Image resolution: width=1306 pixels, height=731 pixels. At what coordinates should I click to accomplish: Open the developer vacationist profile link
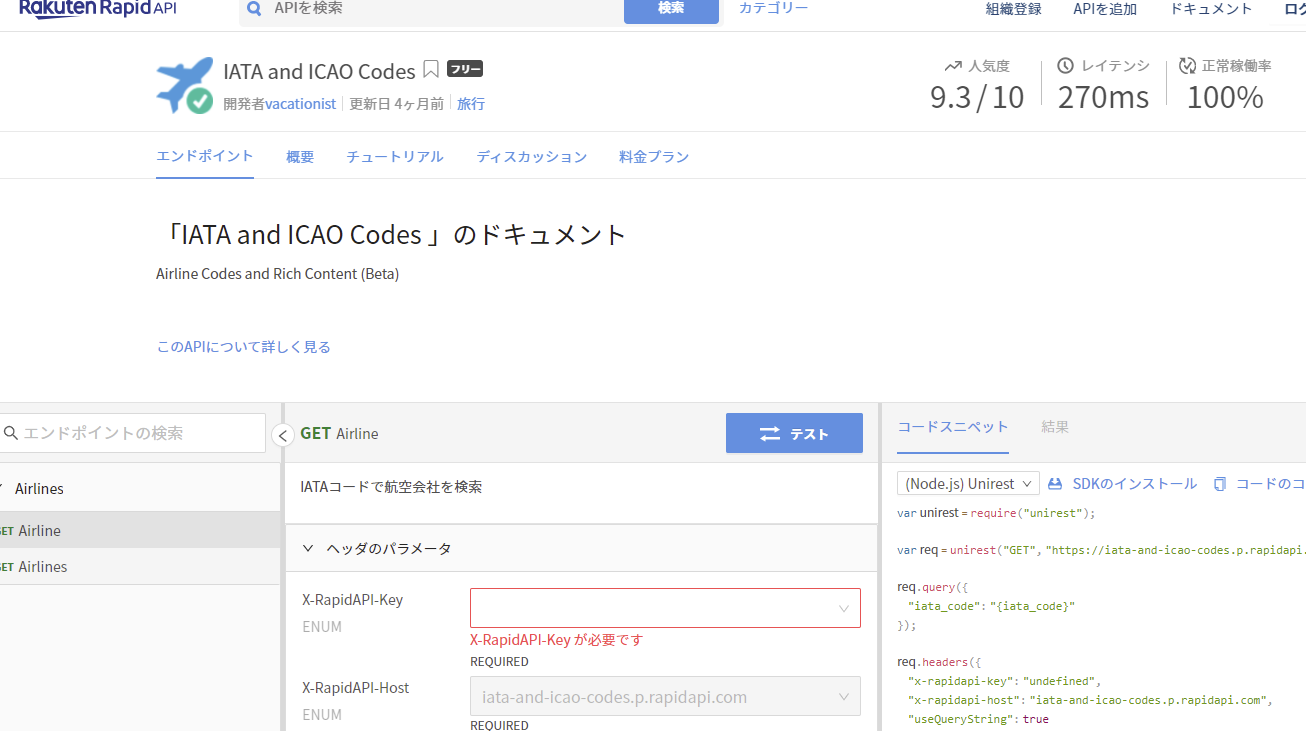(300, 104)
